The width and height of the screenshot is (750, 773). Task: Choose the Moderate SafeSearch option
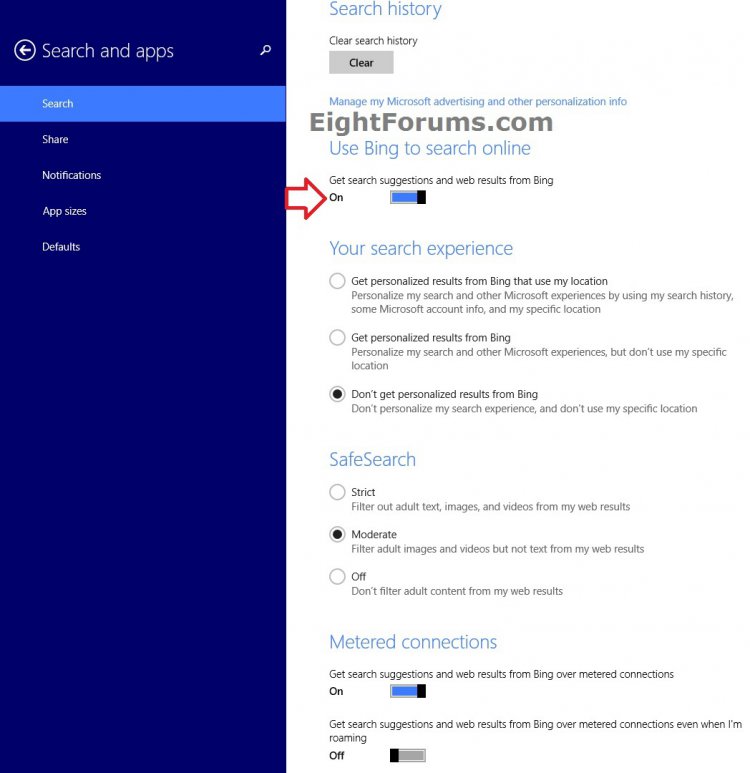click(338, 534)
